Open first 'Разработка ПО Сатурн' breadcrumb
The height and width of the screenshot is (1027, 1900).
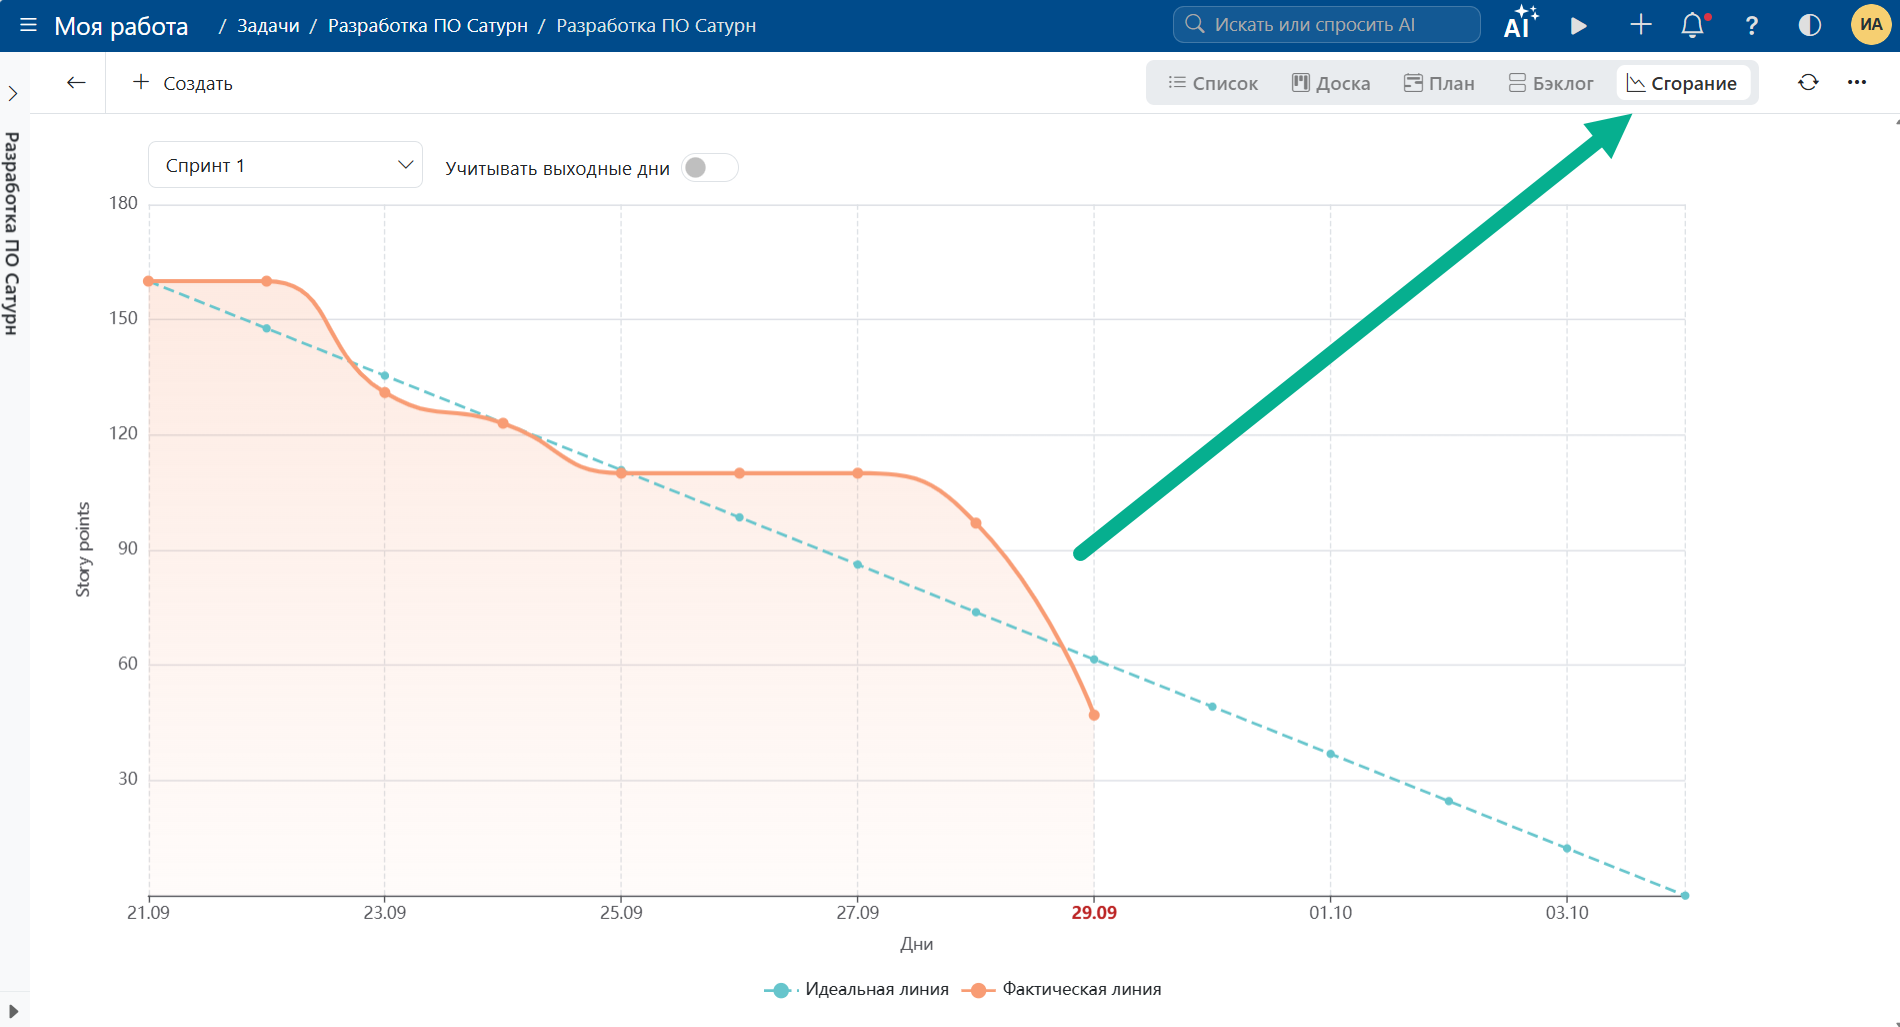pos(428,26)
